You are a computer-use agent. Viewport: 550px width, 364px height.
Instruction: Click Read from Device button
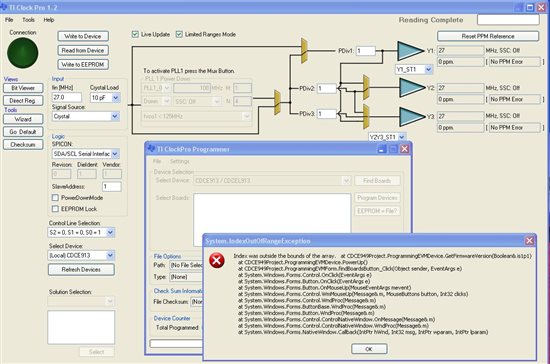(83, 50)
